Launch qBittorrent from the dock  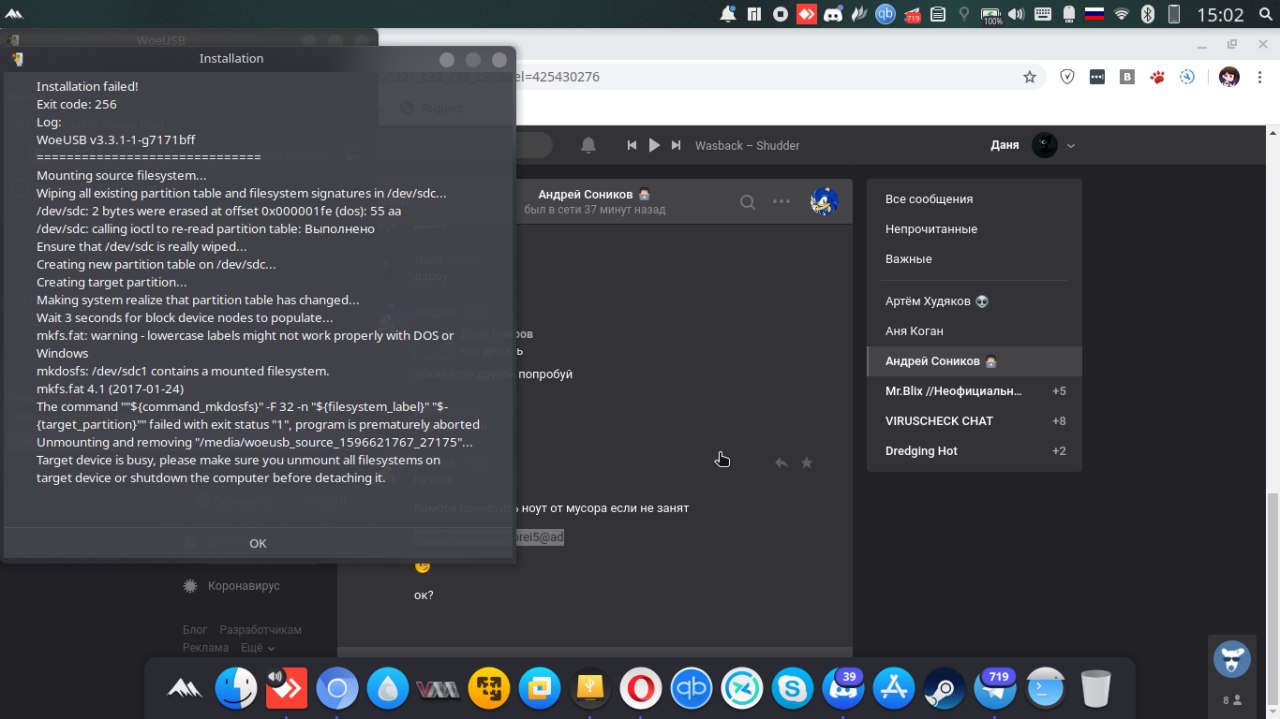[691, 688]
